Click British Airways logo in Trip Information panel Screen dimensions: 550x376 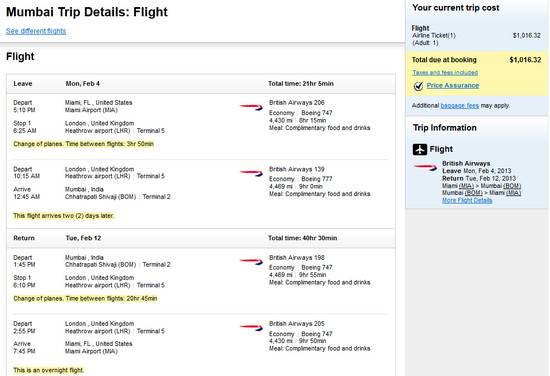(x=425, y=167)
